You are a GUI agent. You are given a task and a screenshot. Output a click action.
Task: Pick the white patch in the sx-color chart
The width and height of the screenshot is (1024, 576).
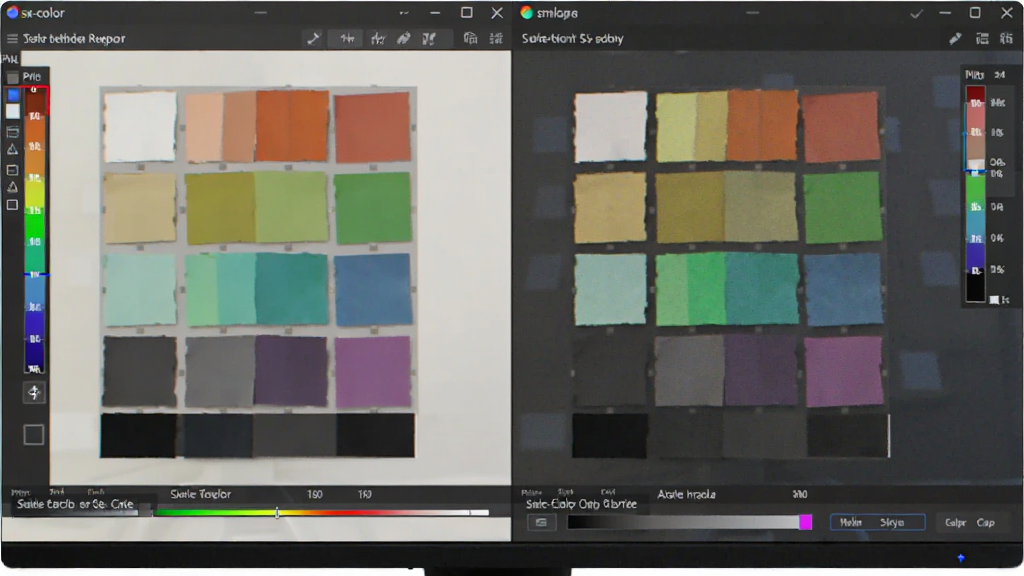(140, 126)
